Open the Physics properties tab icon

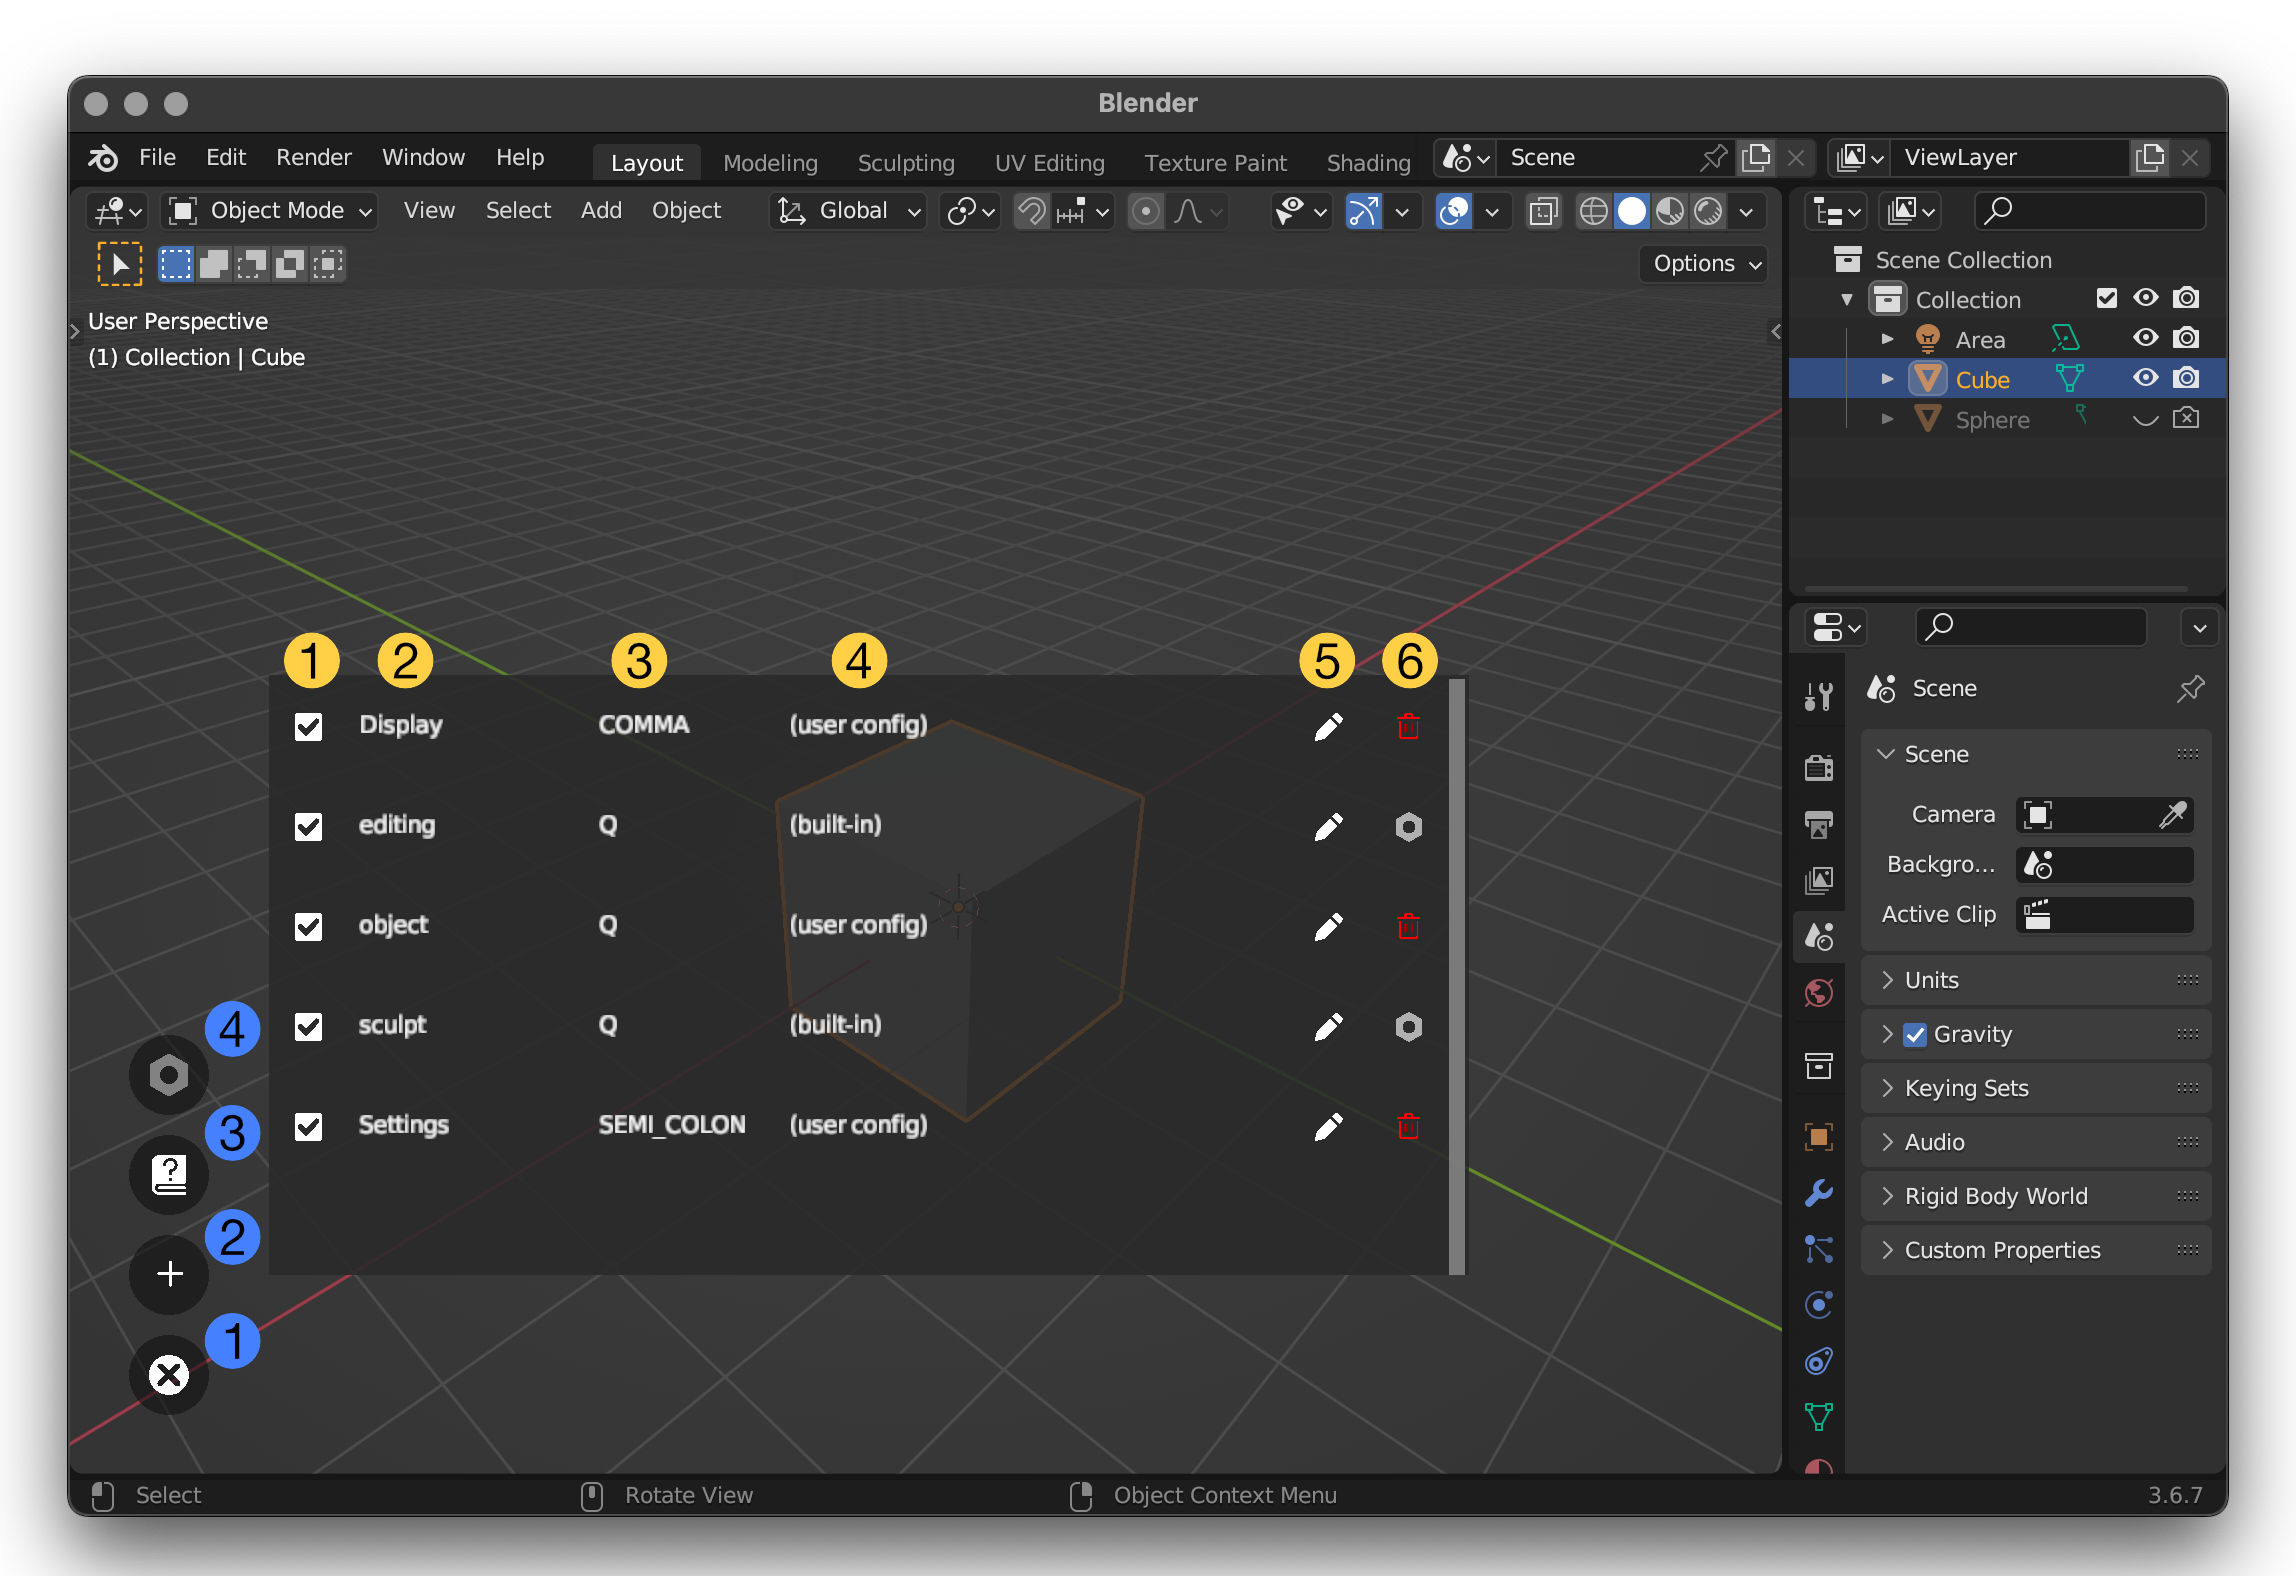point(1819,1304)
